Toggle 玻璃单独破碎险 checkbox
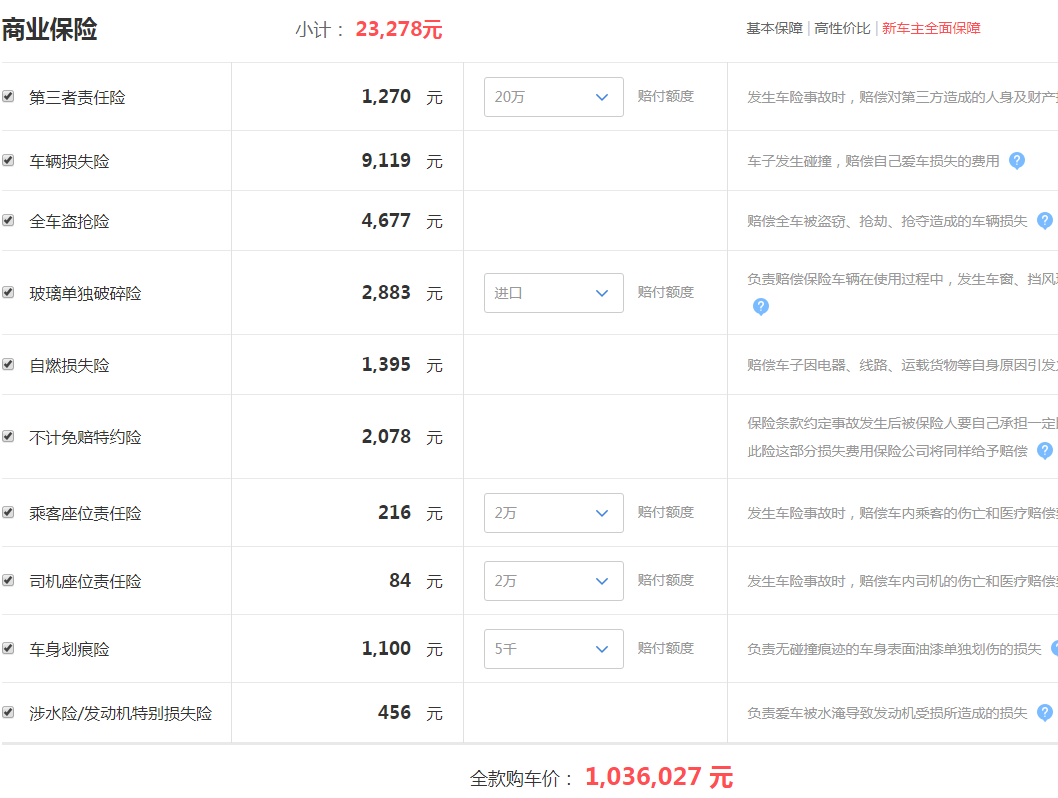Viewport: 1058px width, 798px height. tap(8, 293)
